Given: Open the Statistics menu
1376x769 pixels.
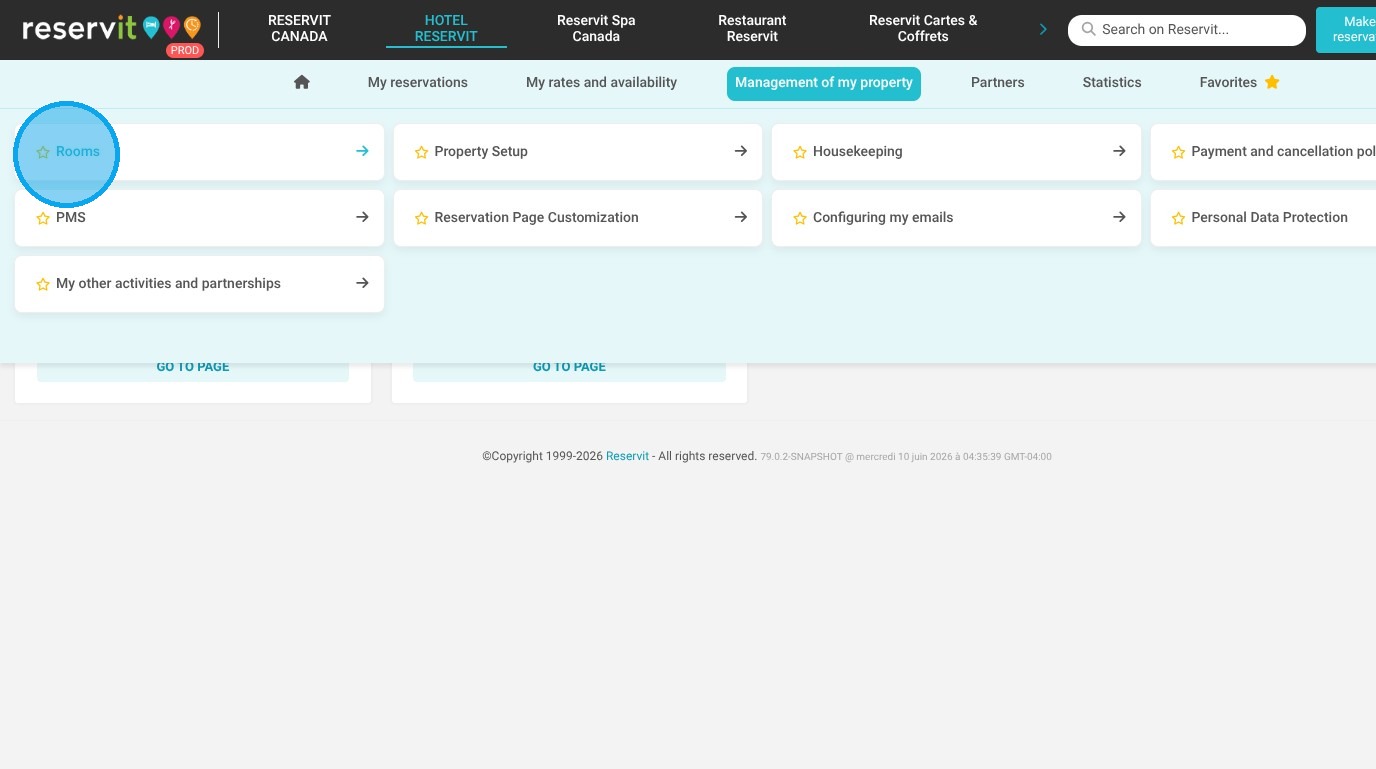Looking at the screenshot, I should coord(1112,83).
